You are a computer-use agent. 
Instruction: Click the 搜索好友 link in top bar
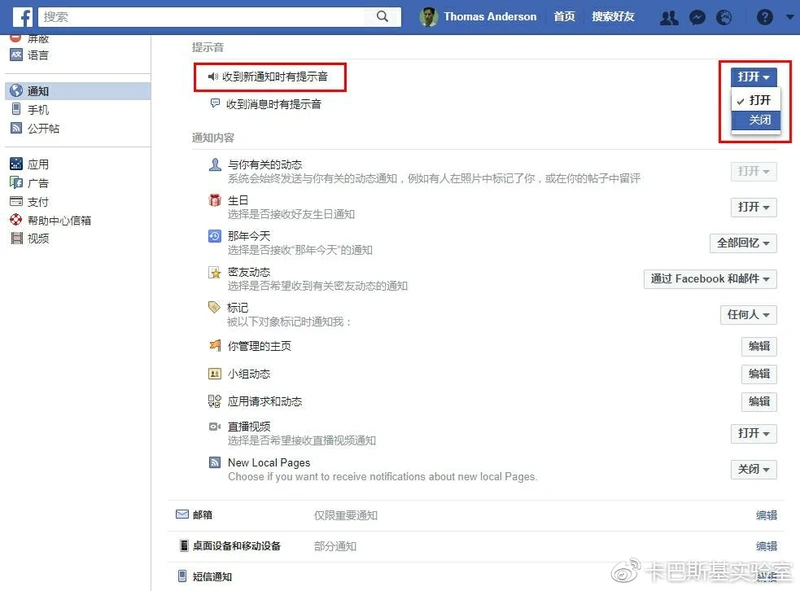point(613,17)
